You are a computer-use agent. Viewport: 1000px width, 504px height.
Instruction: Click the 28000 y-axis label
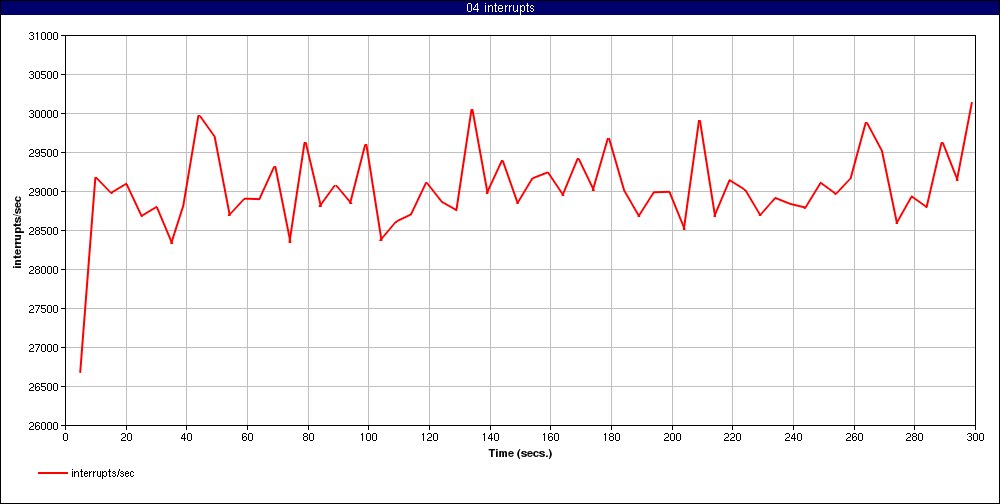pos(44,270)
